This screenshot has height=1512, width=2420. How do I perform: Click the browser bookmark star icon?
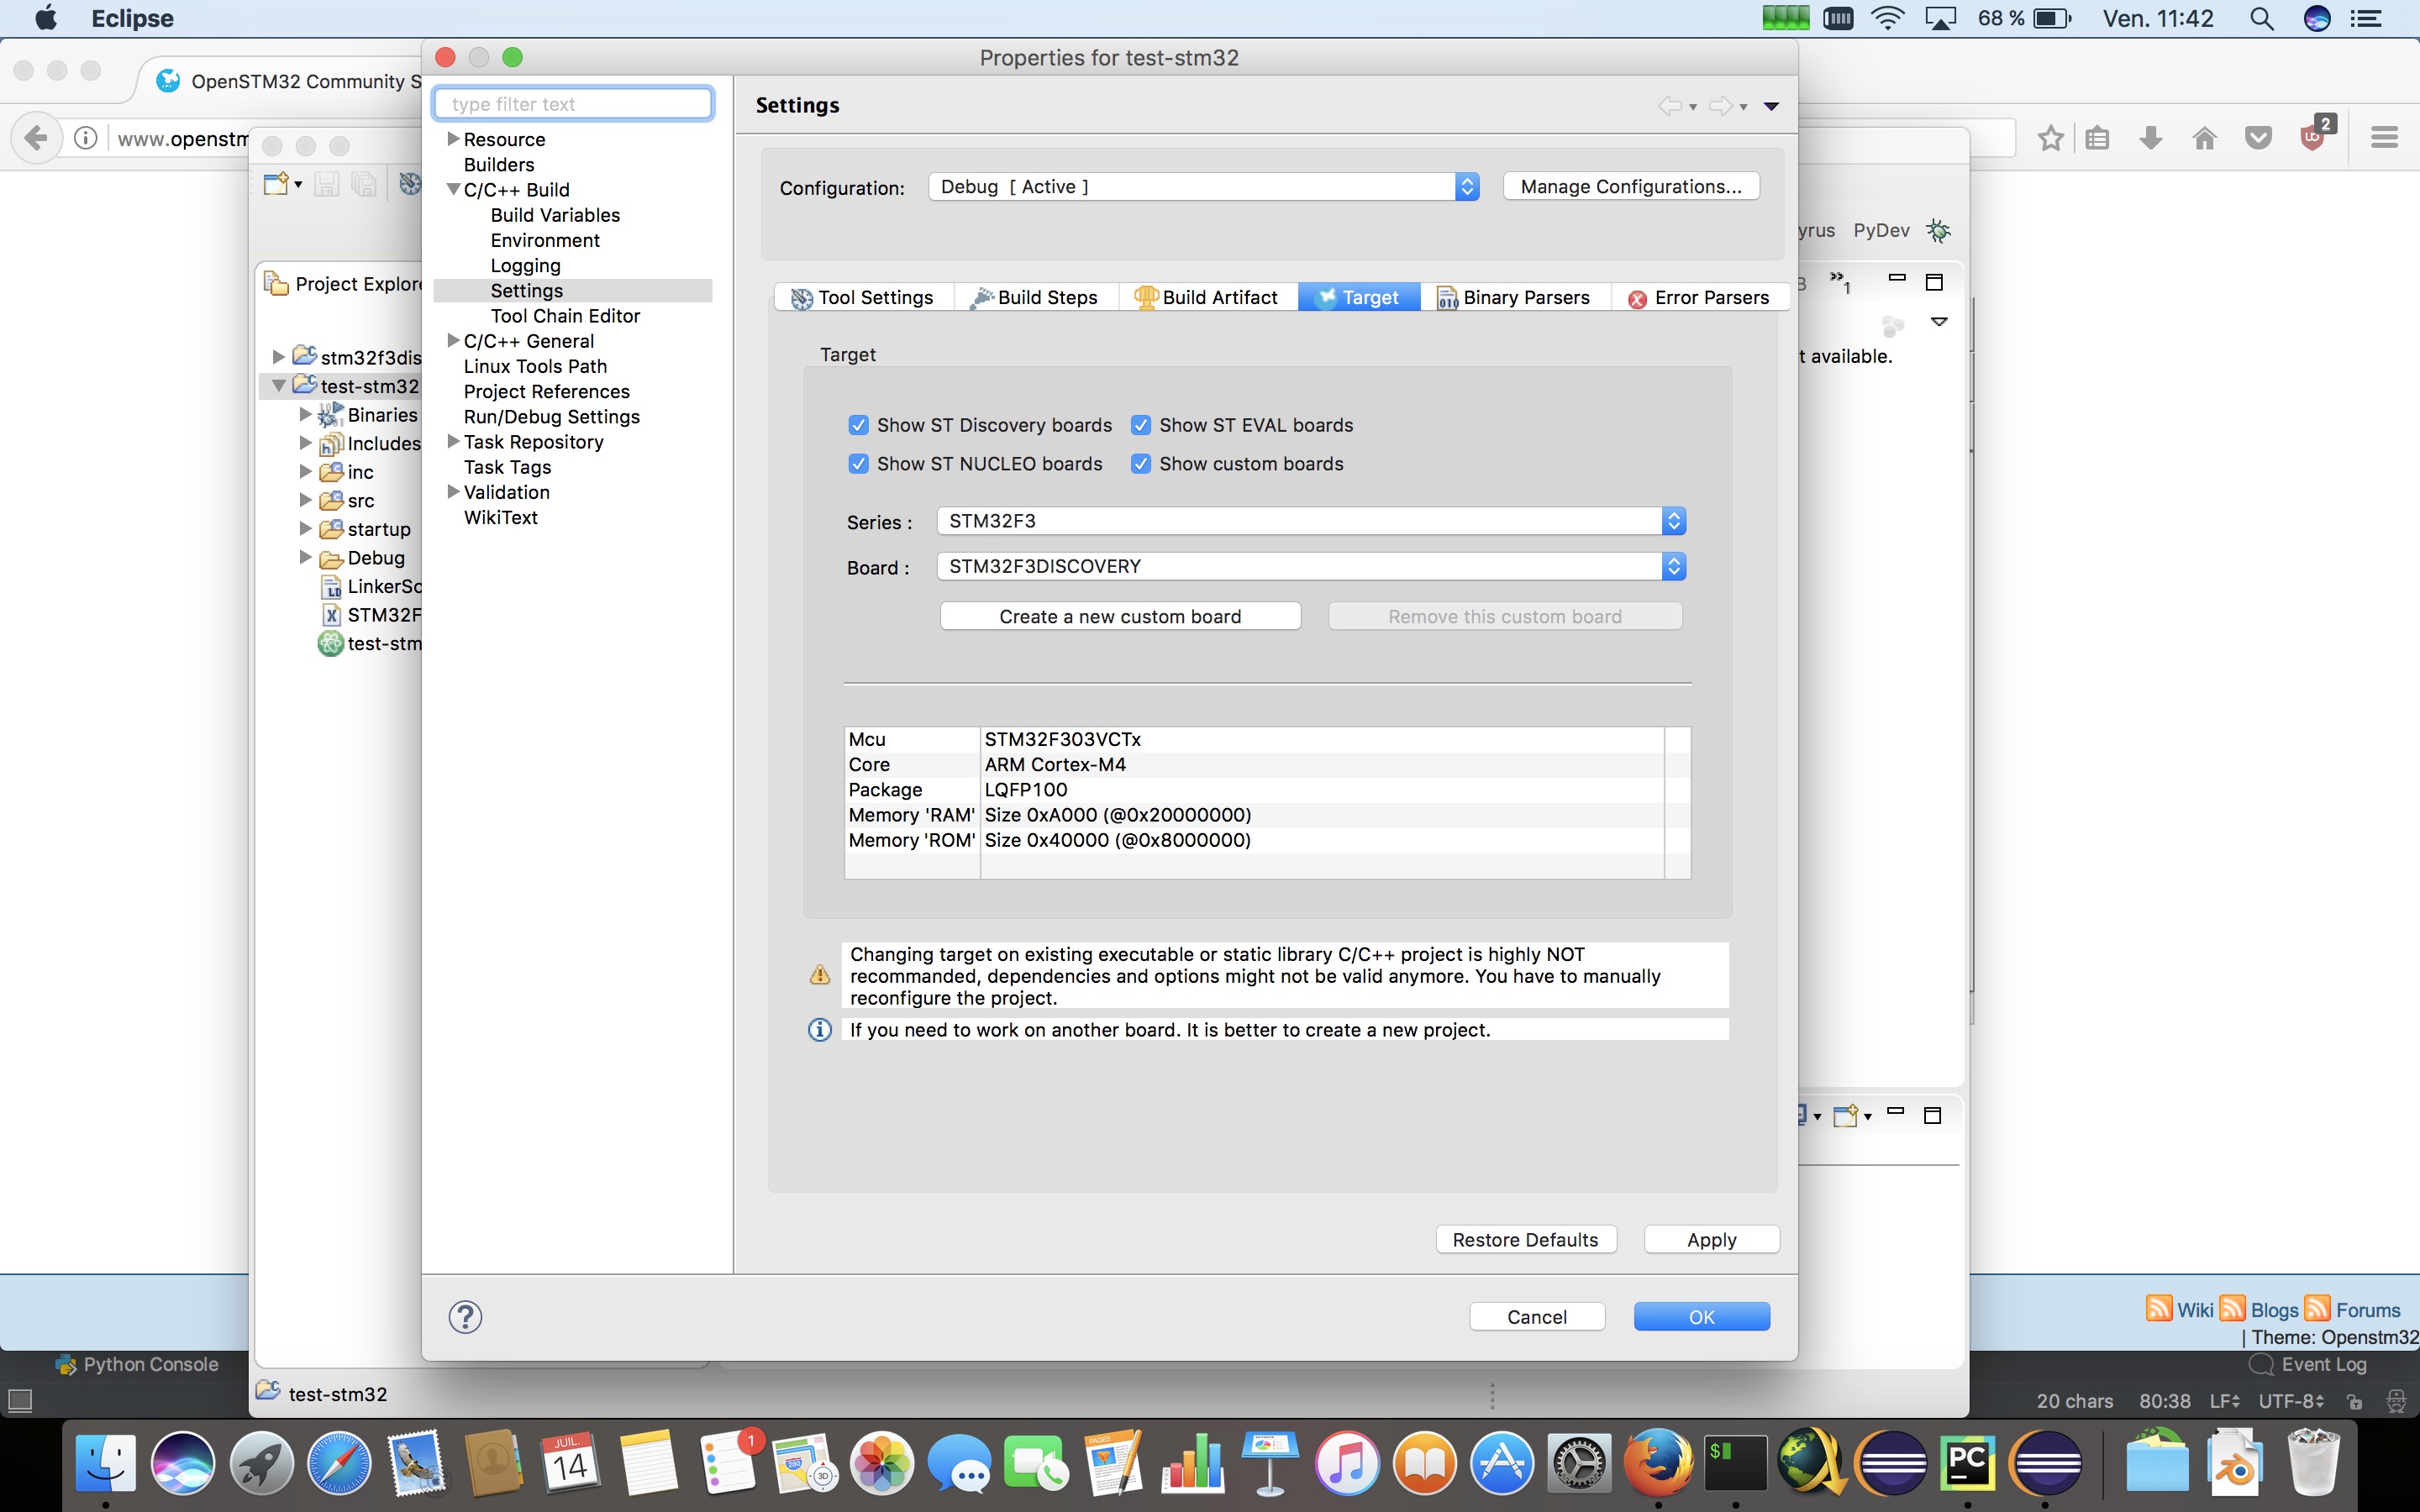tap(2050, 138)
